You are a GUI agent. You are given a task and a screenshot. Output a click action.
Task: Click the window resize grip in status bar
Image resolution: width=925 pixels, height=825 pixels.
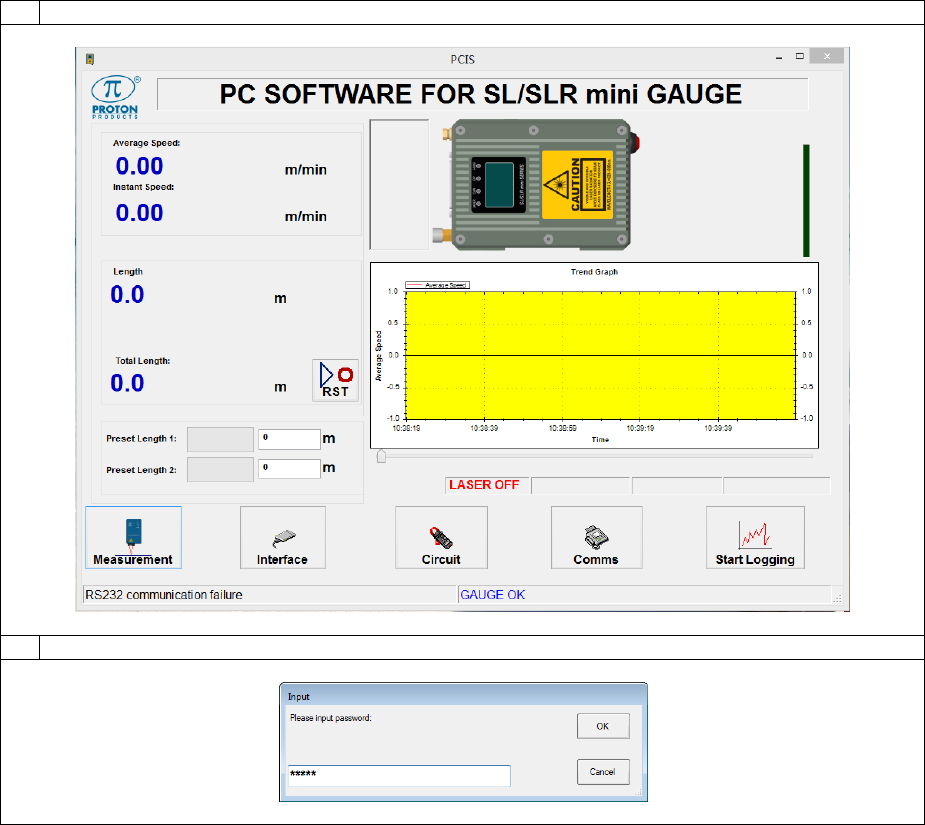click(837, 598)
